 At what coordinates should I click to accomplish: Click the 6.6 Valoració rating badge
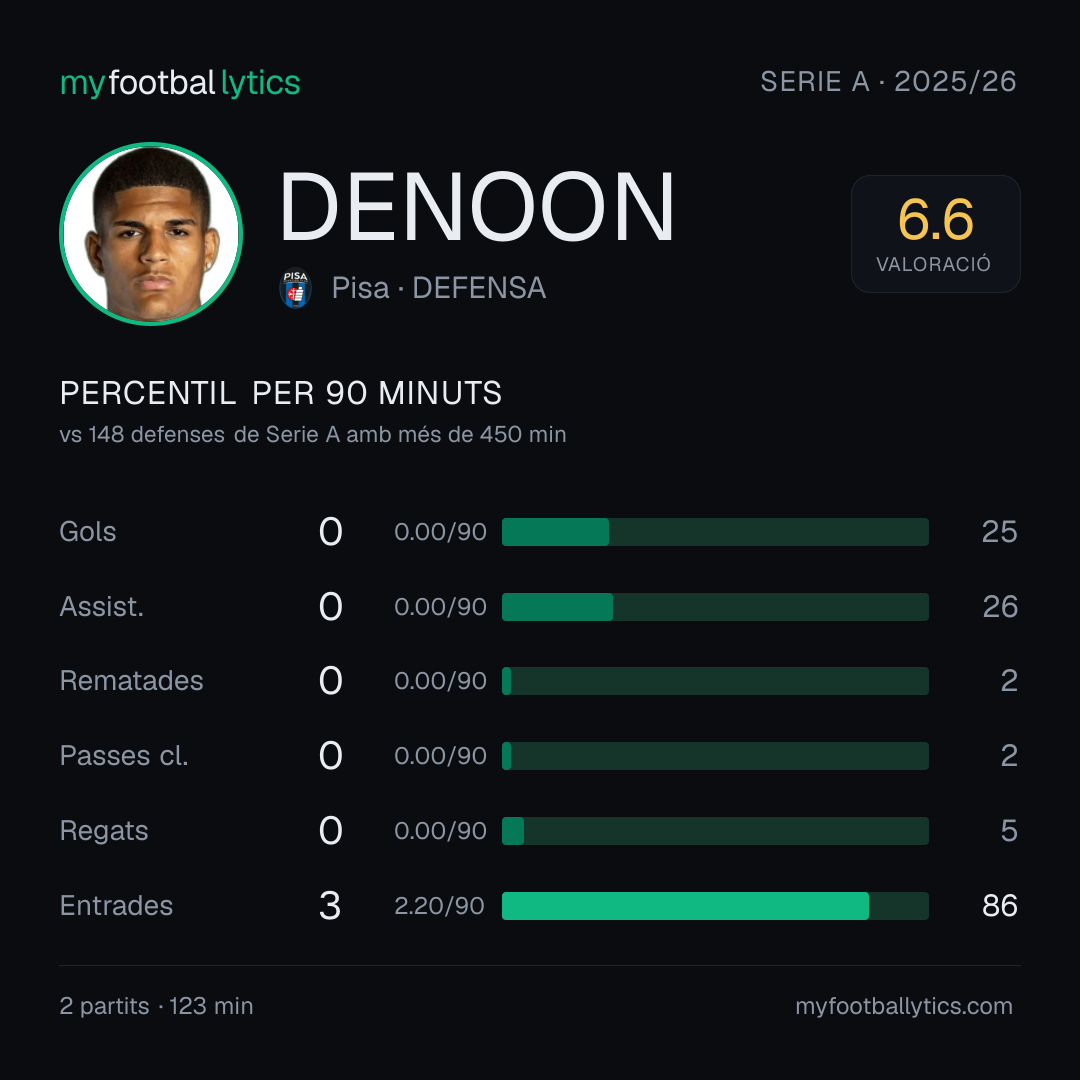tap(935, 233)
